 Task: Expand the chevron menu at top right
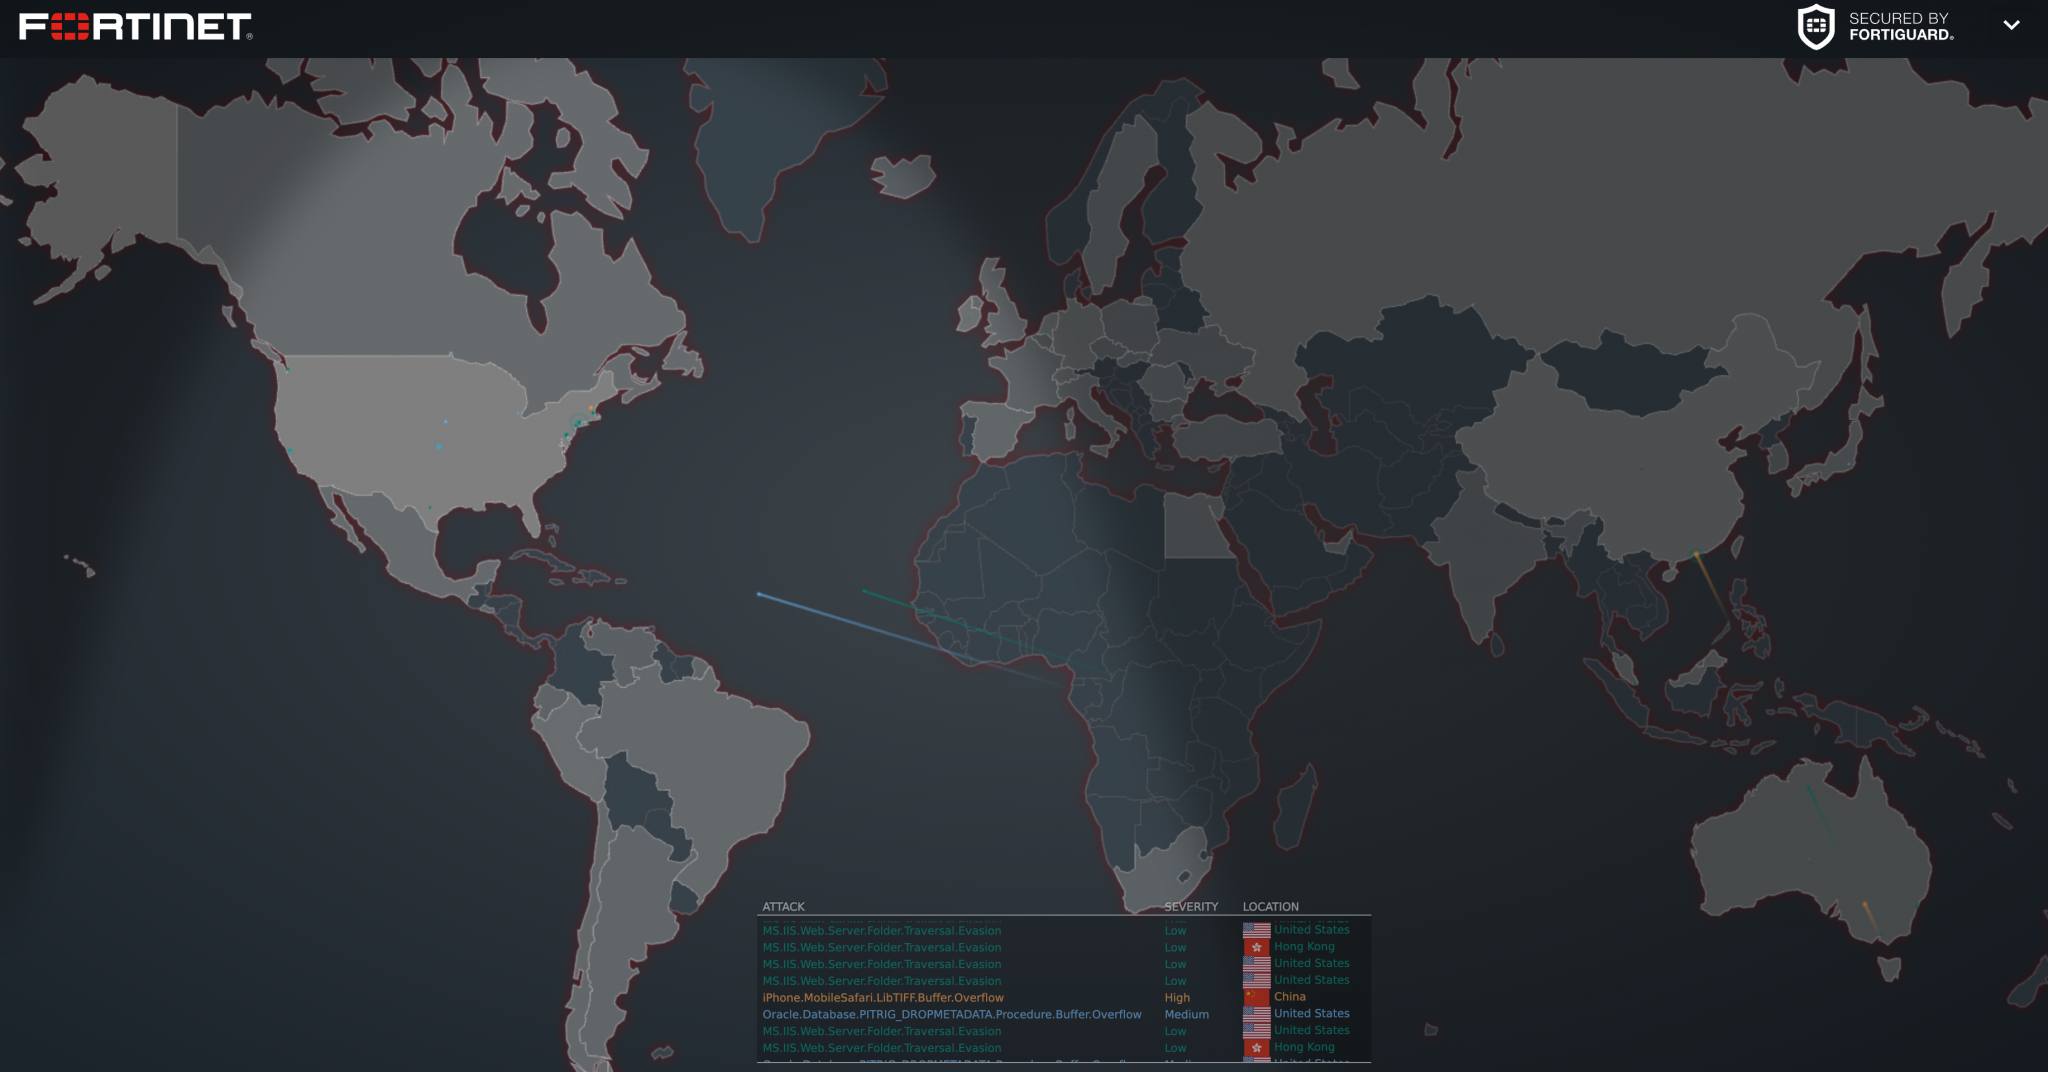coord(2011,25)
